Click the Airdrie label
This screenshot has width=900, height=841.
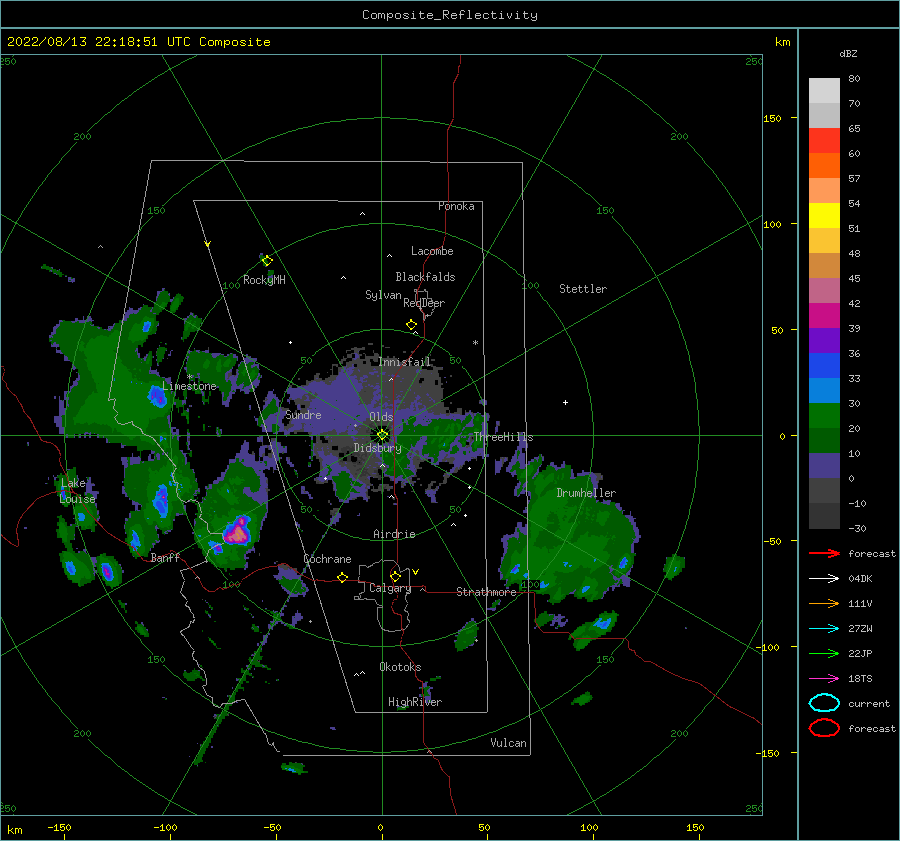[394, 534]
